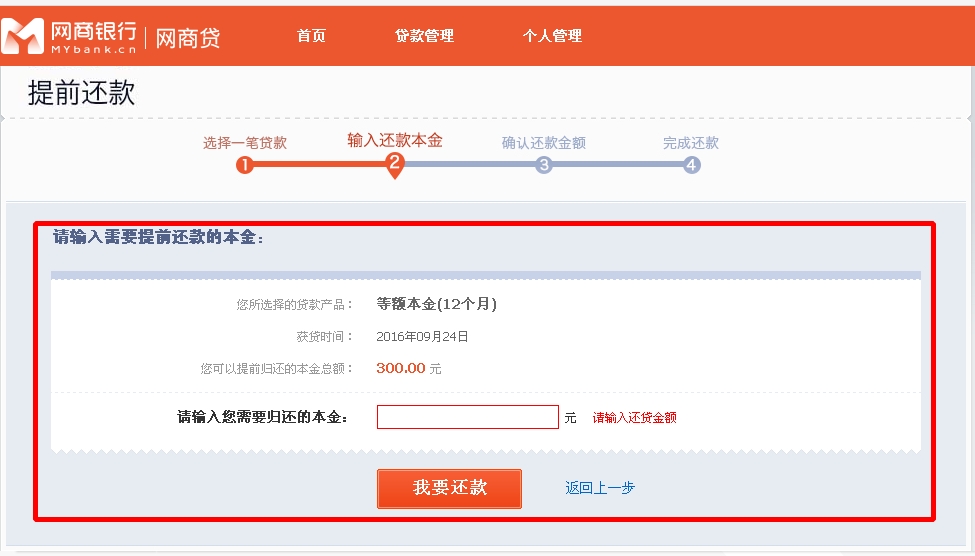Open the 贷款管理 menu

coord(424,36)
